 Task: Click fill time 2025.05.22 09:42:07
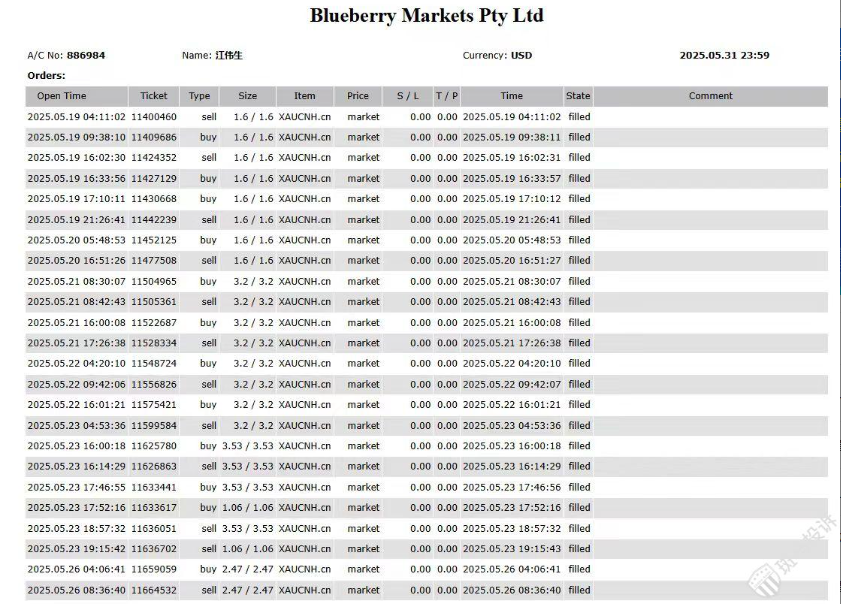512,385
